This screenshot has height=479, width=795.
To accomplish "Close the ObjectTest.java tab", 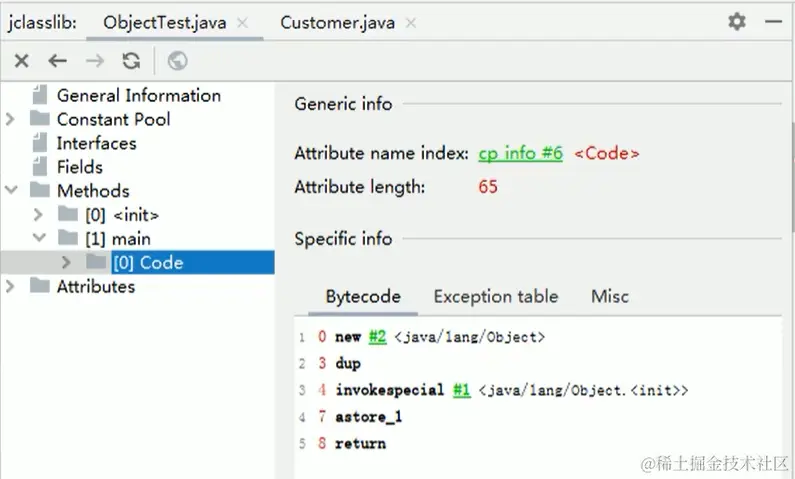I will (x=242, y=23).
